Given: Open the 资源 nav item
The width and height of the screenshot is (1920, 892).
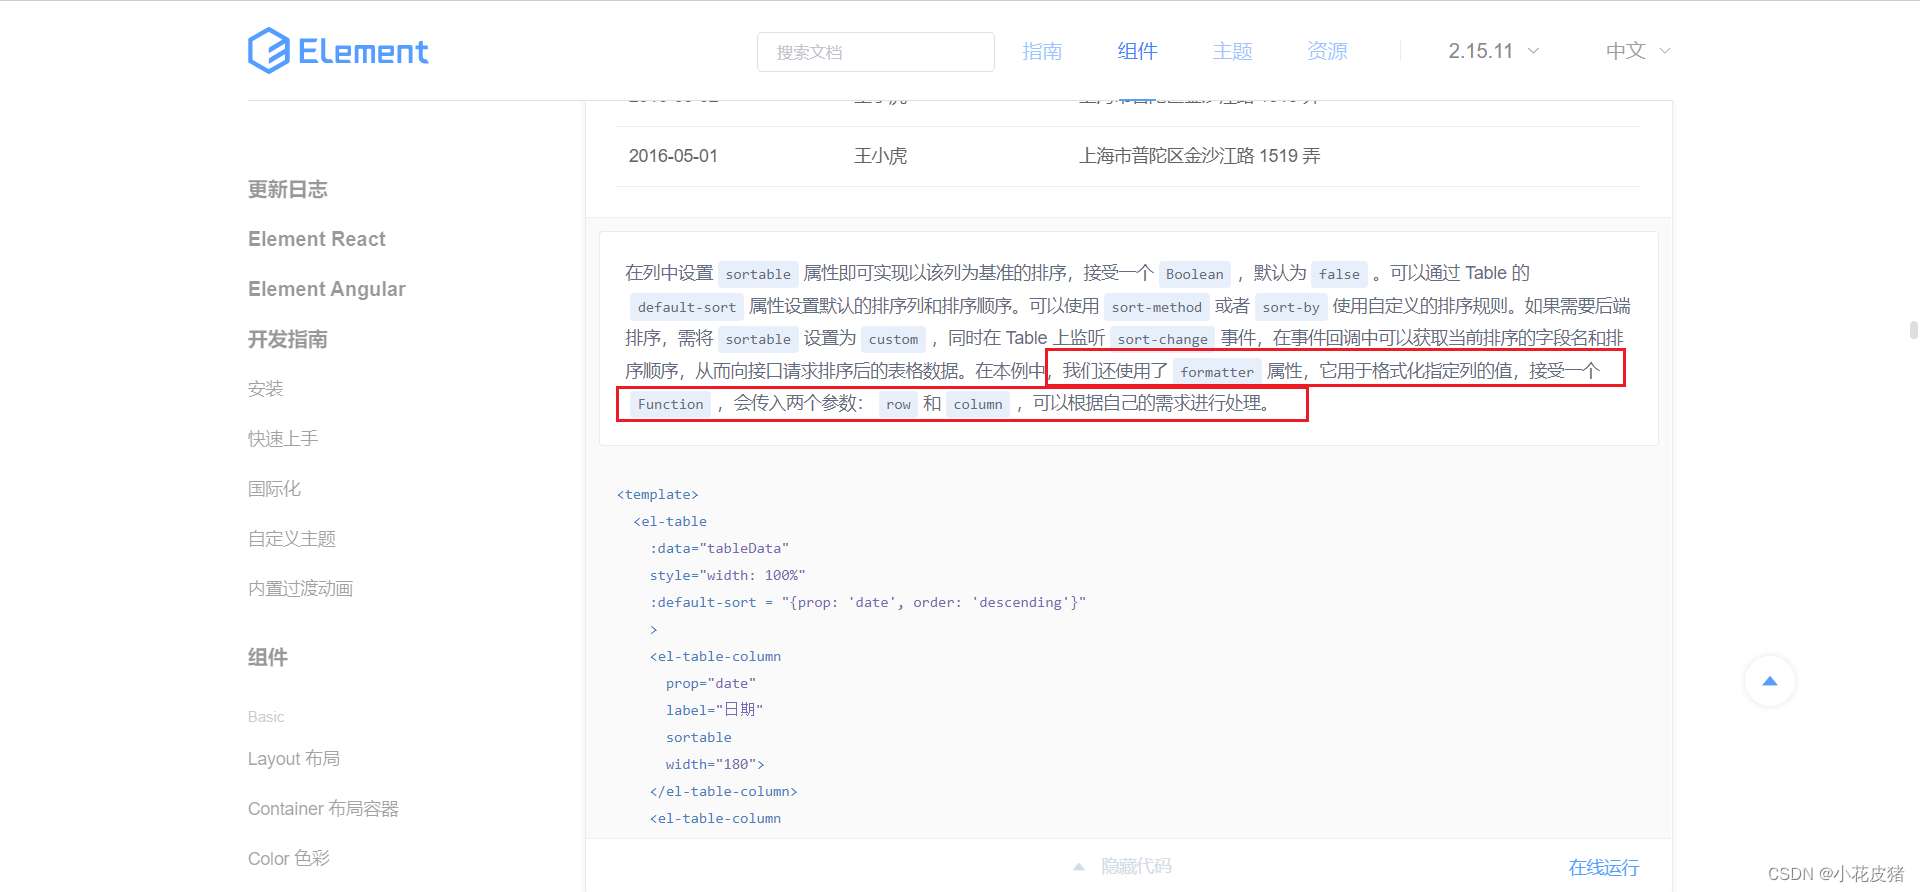Looking at the screenshot, I should [x=1327, y=51].
